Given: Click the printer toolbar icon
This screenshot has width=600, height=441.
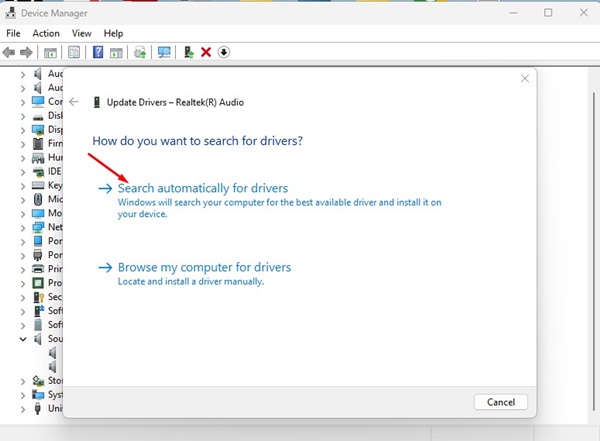Looking at the screenshot, I should click(x=140, y=52).
